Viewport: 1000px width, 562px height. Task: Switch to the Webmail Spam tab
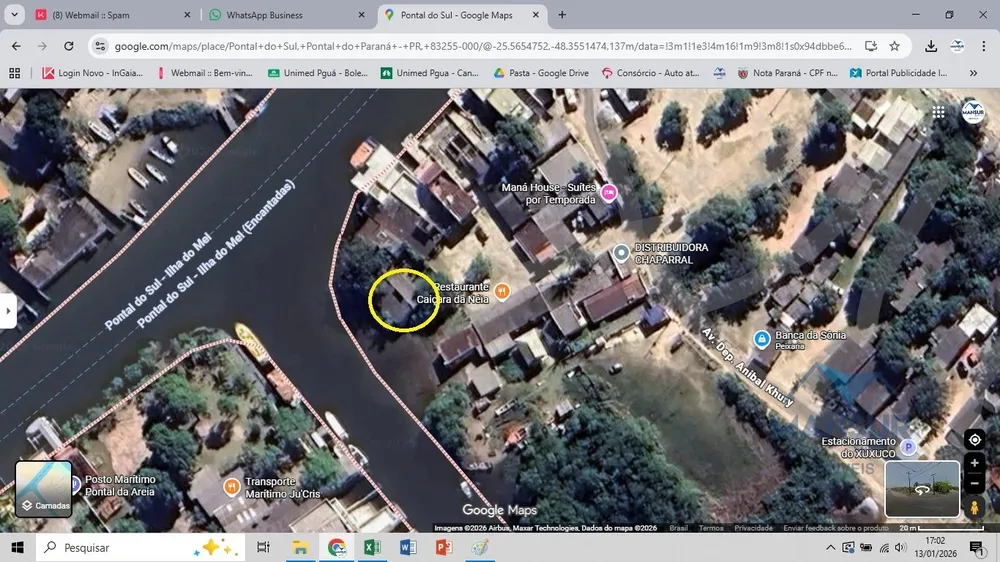point(112,15)
